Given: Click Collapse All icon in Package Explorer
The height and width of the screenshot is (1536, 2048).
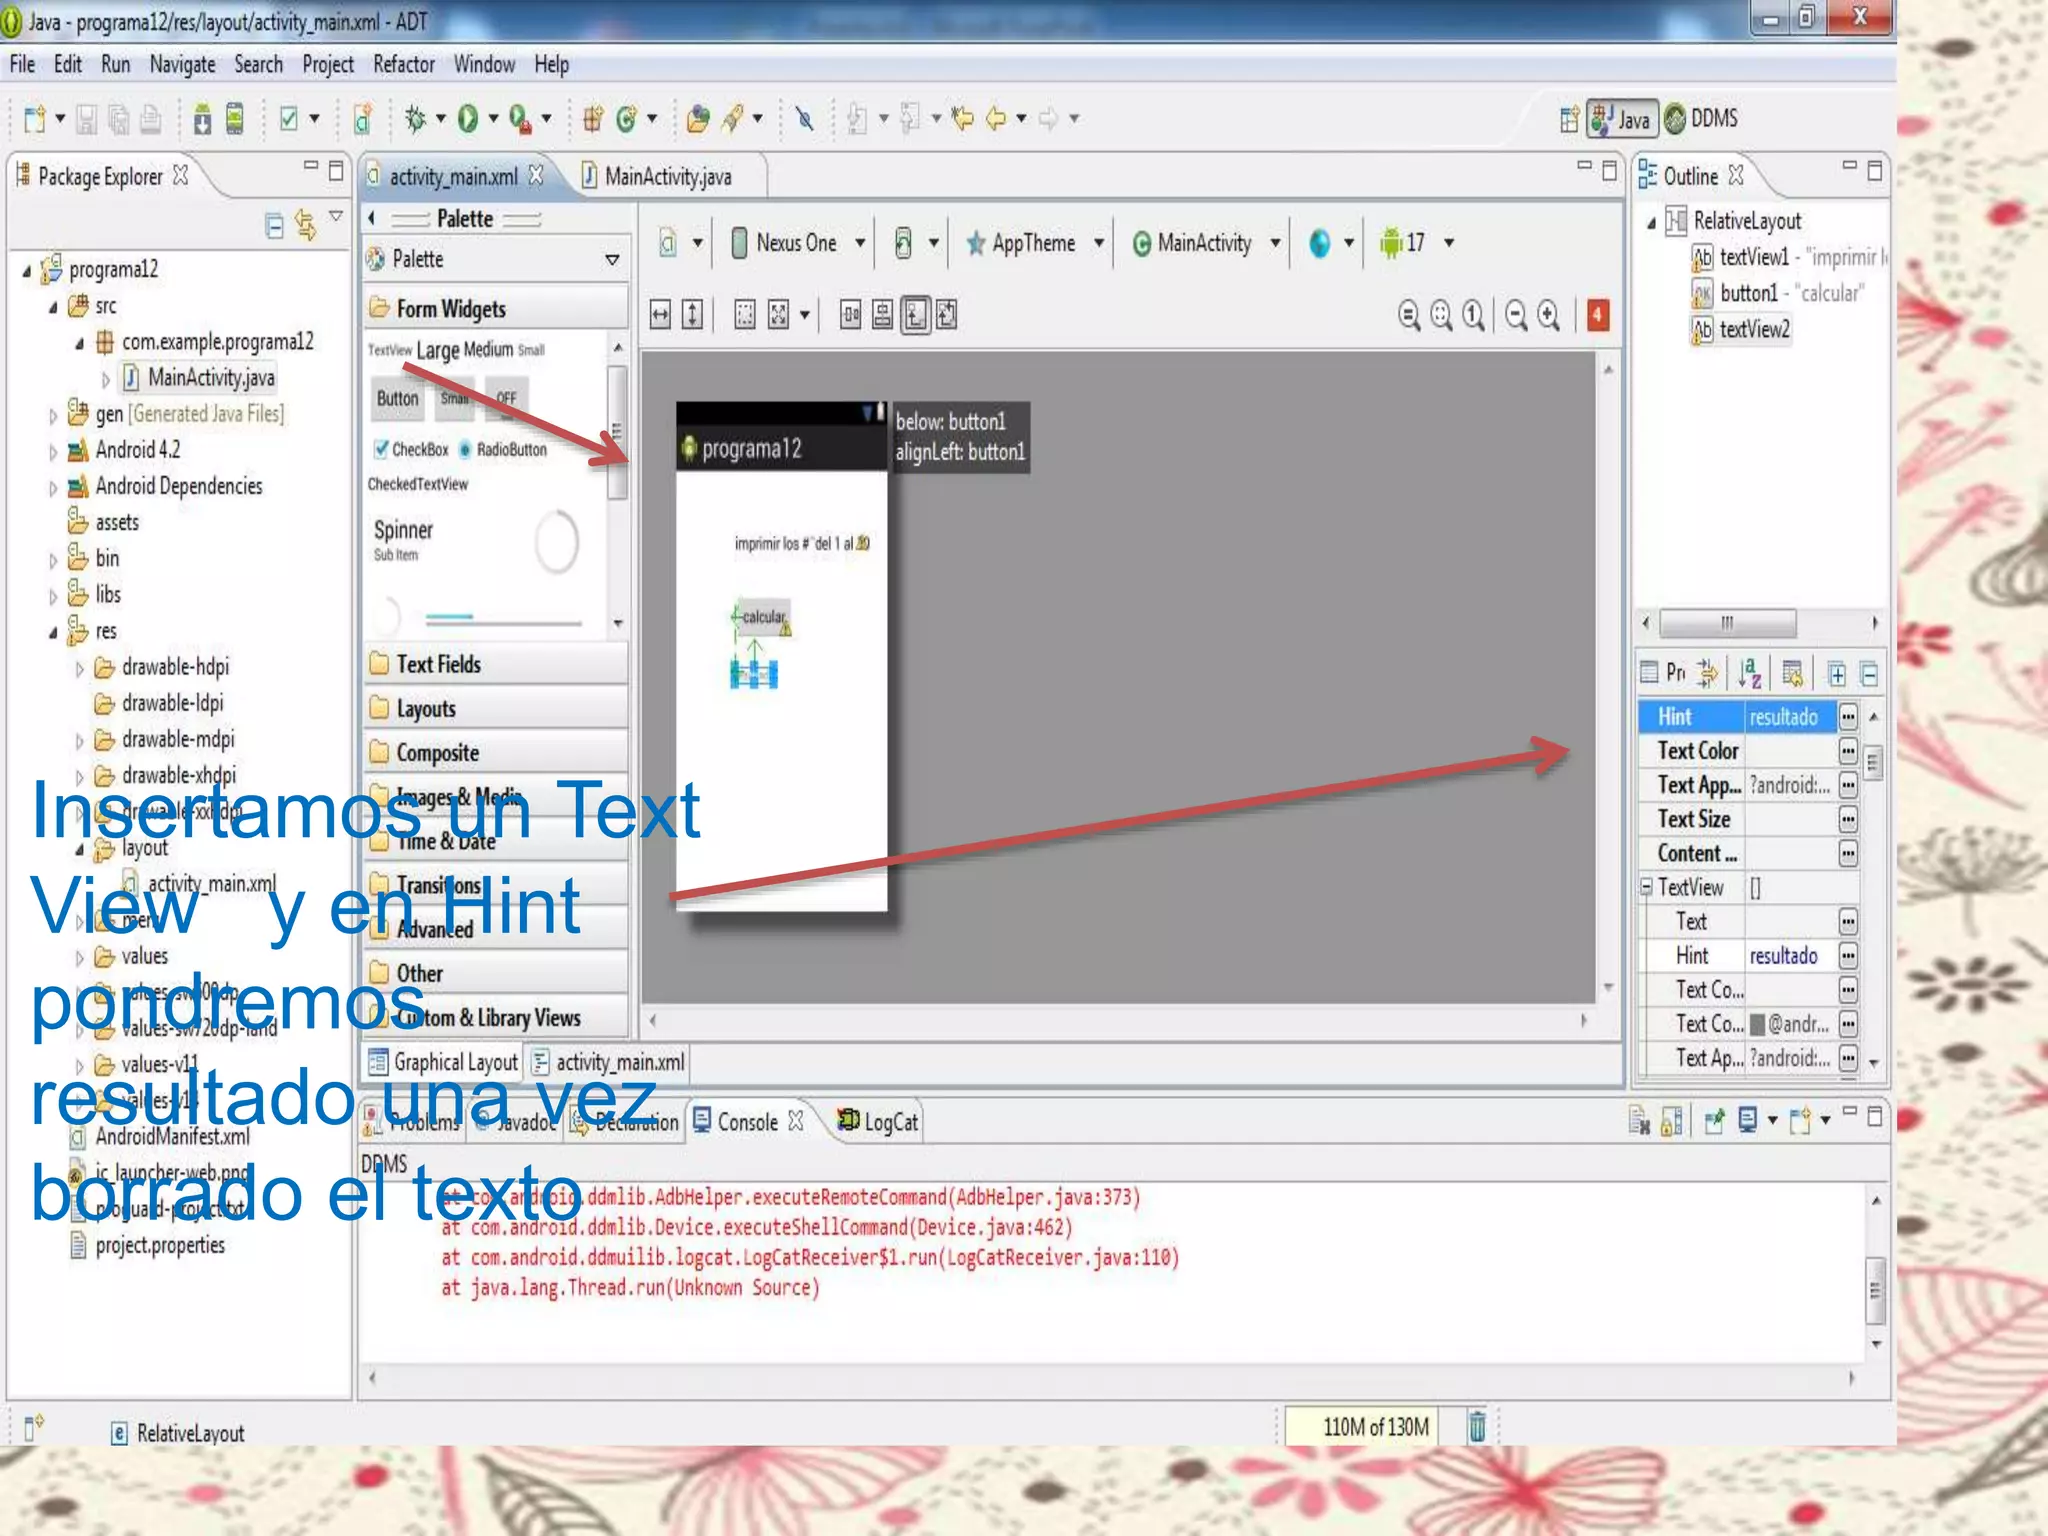Looking at the screenshot, I should pyautogui.click(x=274, y=226).
